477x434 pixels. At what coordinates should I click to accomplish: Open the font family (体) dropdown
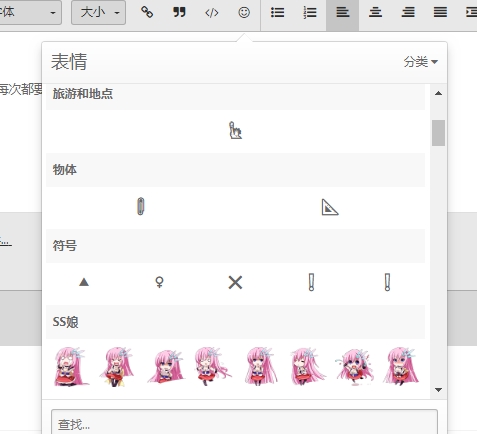point(30,12)
